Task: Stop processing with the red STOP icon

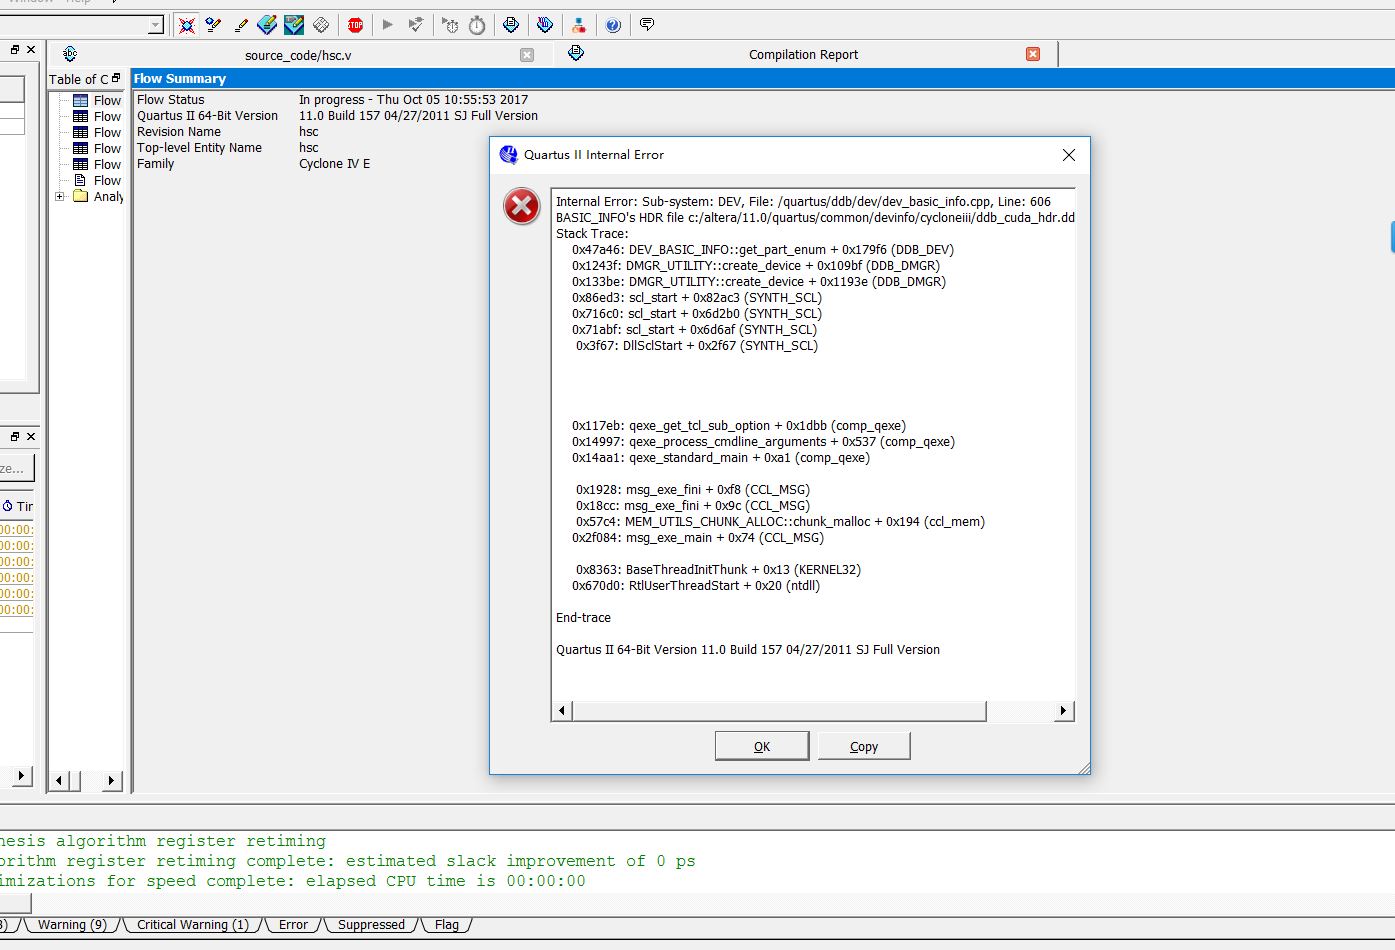Action: click(355, 25)
